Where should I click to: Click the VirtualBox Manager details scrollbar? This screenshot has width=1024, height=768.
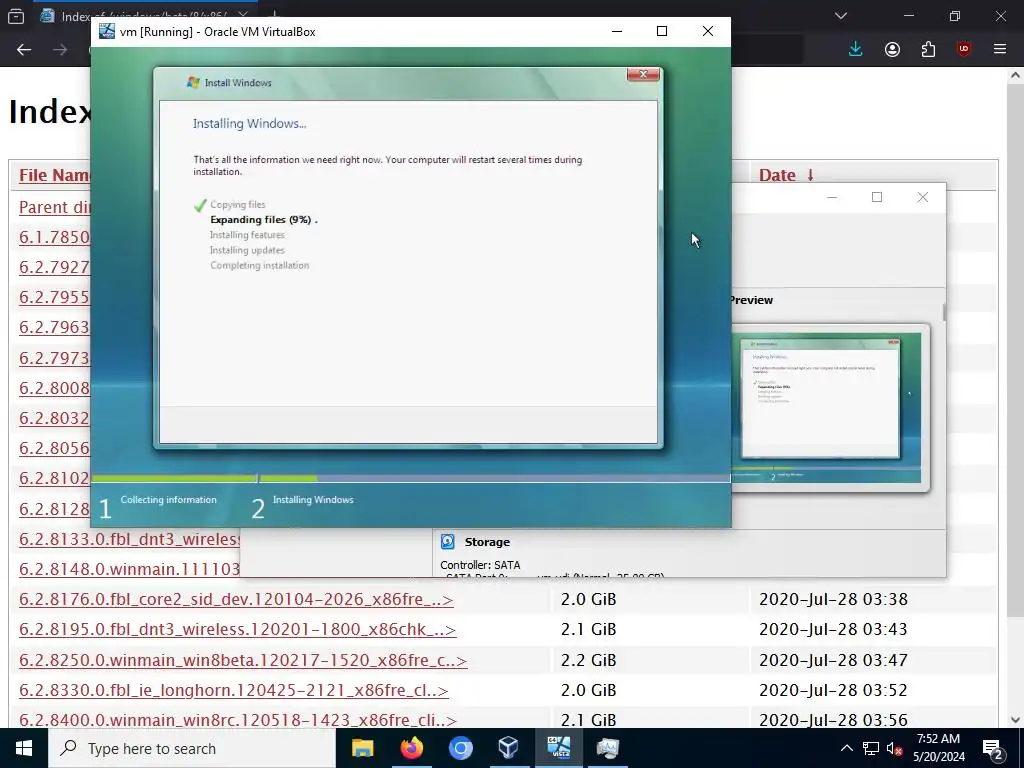pos(944,312)
